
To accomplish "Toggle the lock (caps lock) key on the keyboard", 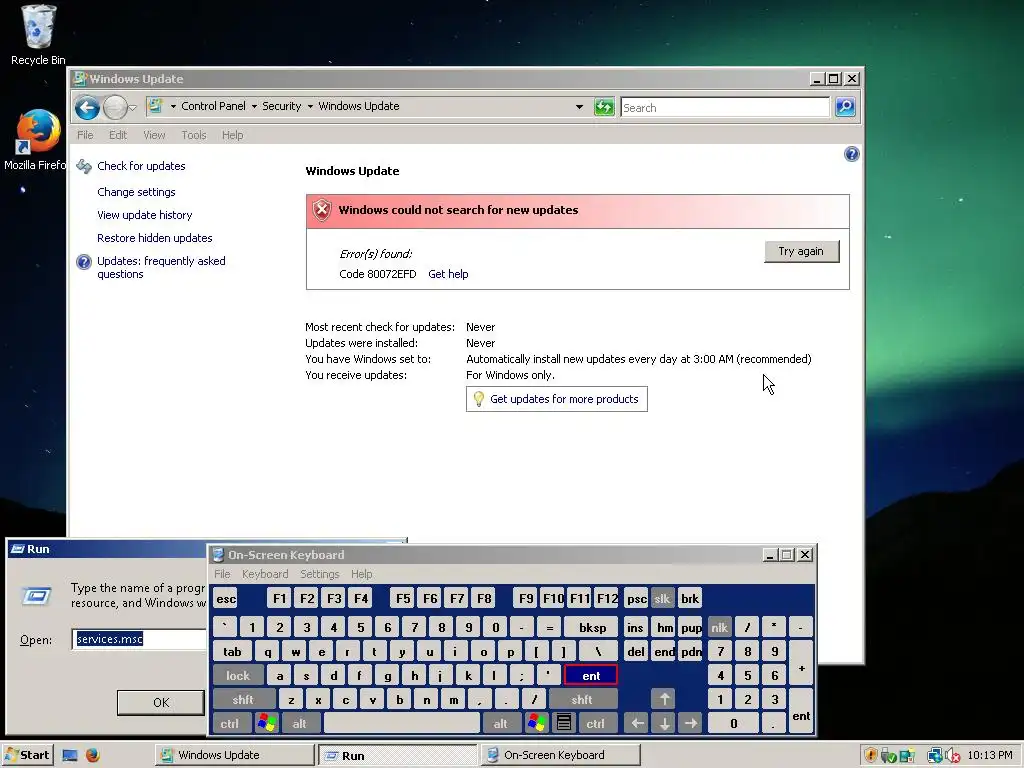I will click(x=238, y=675).
